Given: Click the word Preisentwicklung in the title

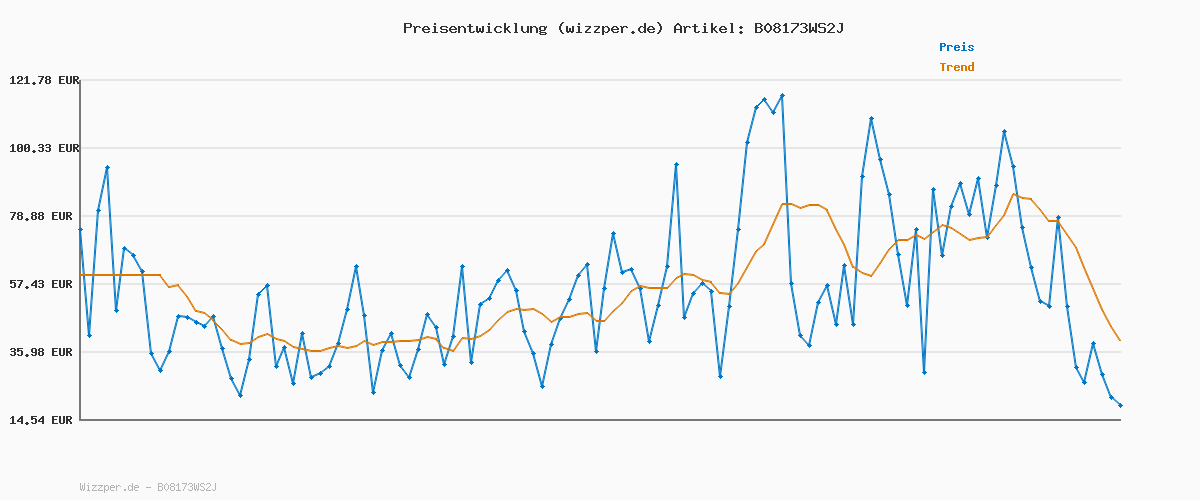Looking at the screenshot, I should (x=471, y=28).
